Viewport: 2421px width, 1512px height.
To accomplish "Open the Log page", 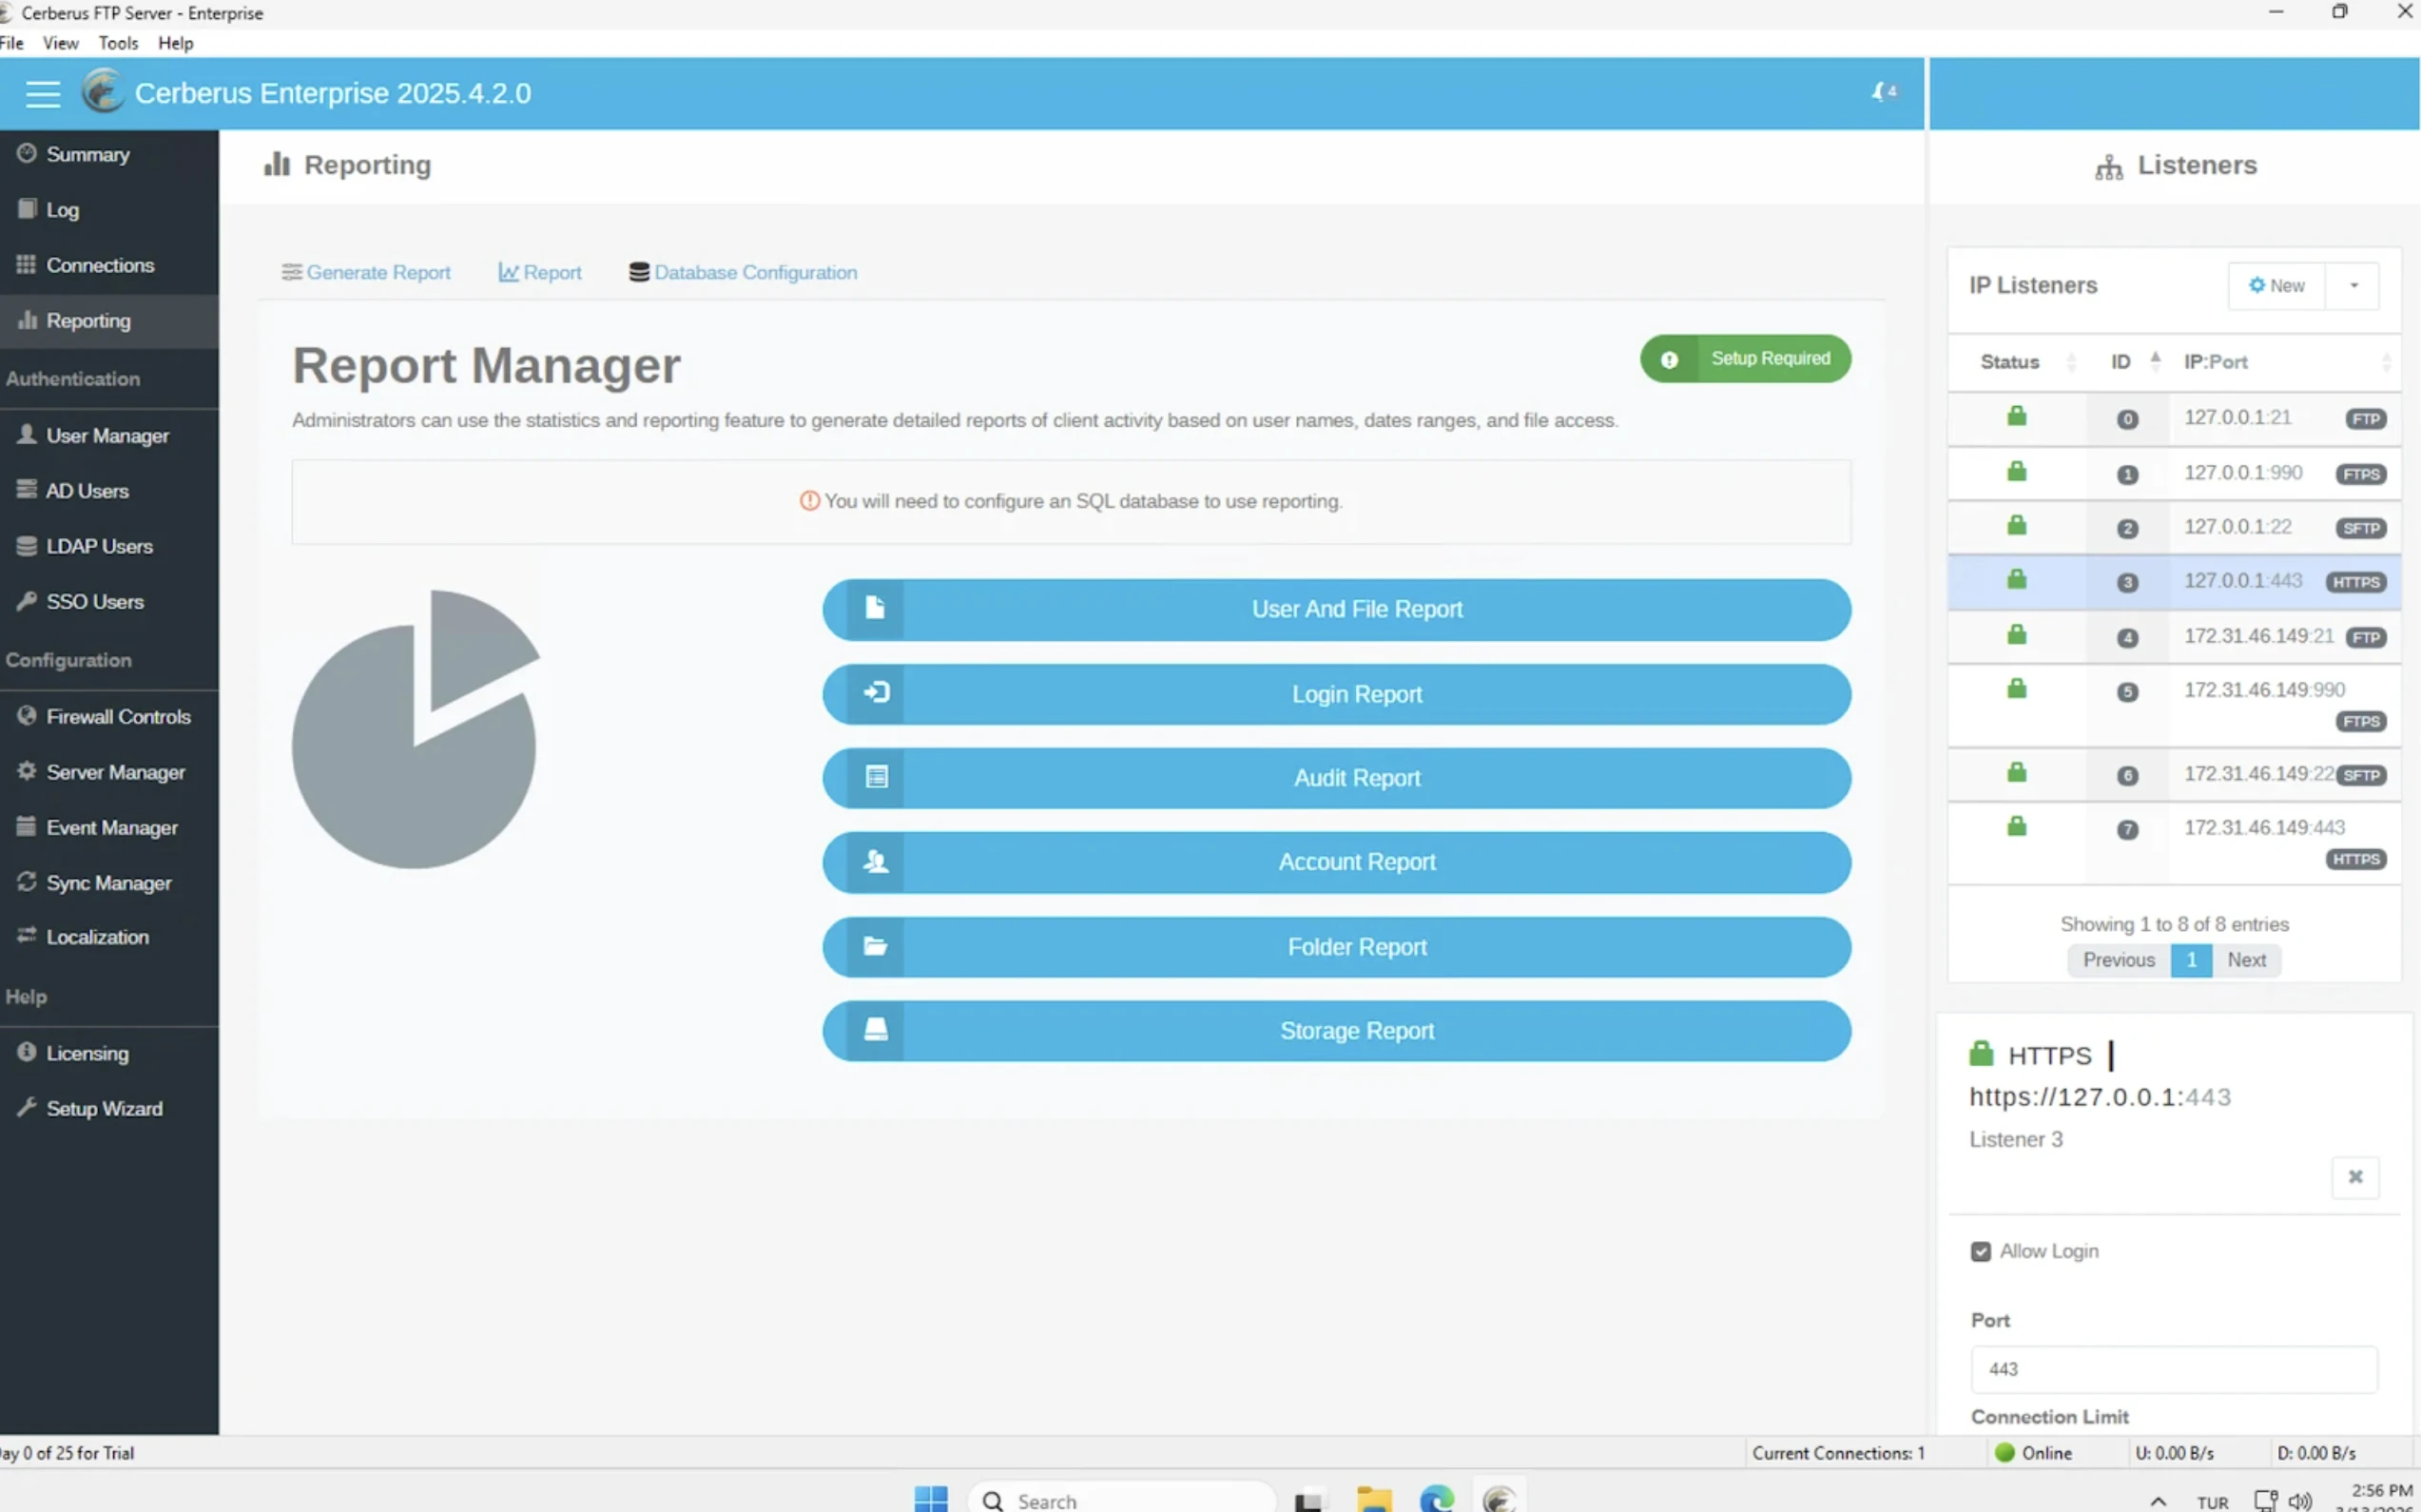I will 109,210.
